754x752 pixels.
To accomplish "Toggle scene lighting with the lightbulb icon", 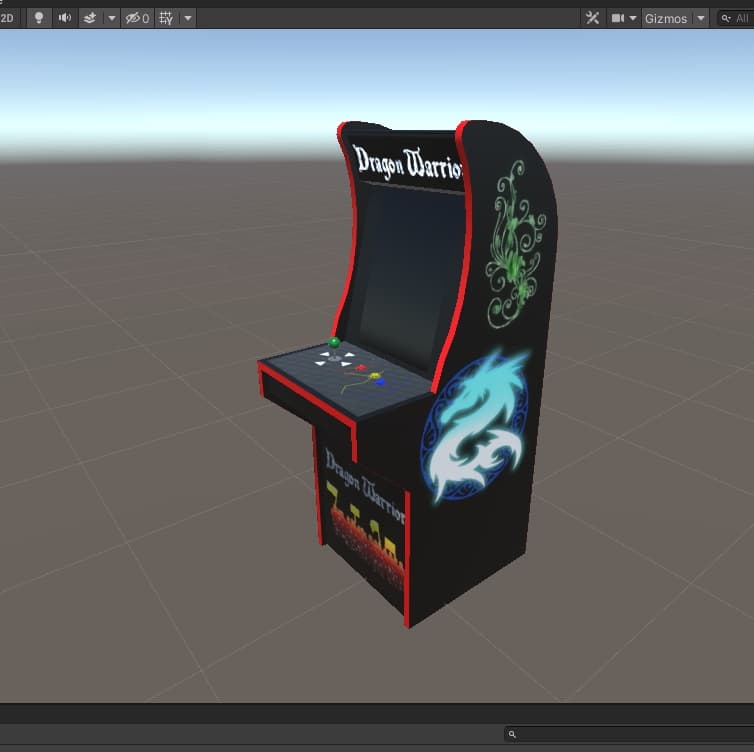I will [39, 18].
